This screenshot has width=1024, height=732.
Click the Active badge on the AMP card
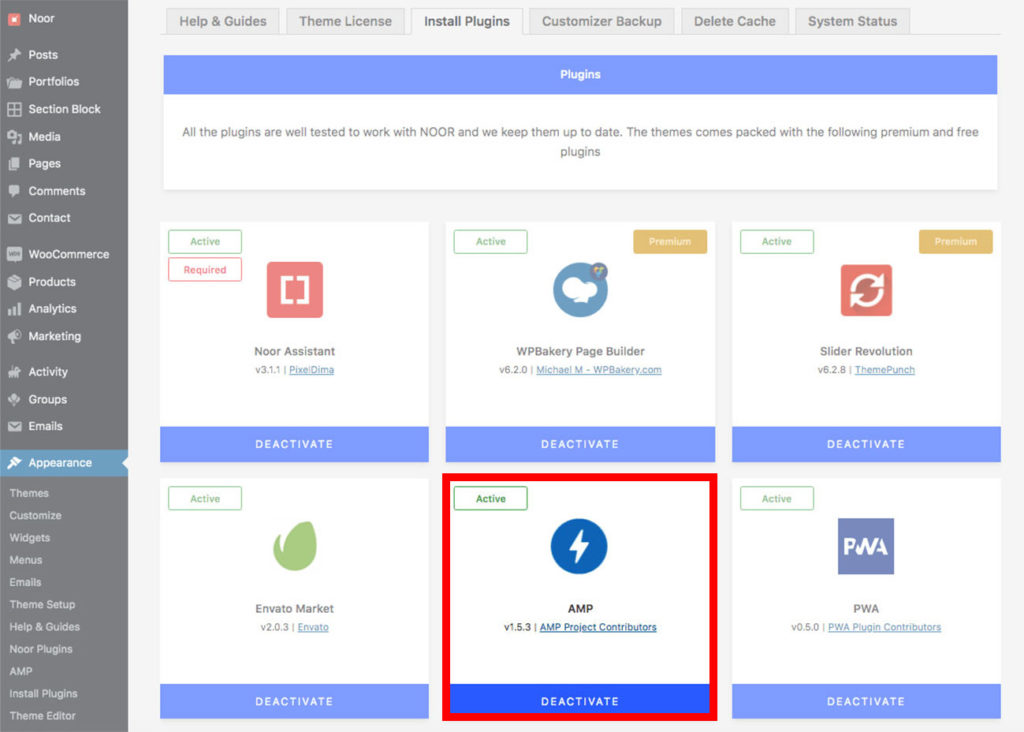[x=490, y=498]
